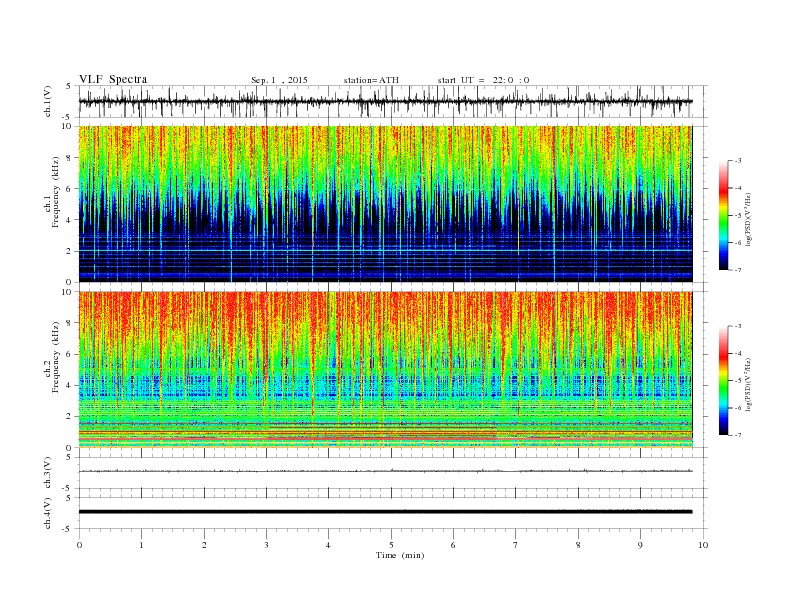Screen dimensions: 792x612
Task: Click time axis tick label "5"
Action: coord(391,545)
